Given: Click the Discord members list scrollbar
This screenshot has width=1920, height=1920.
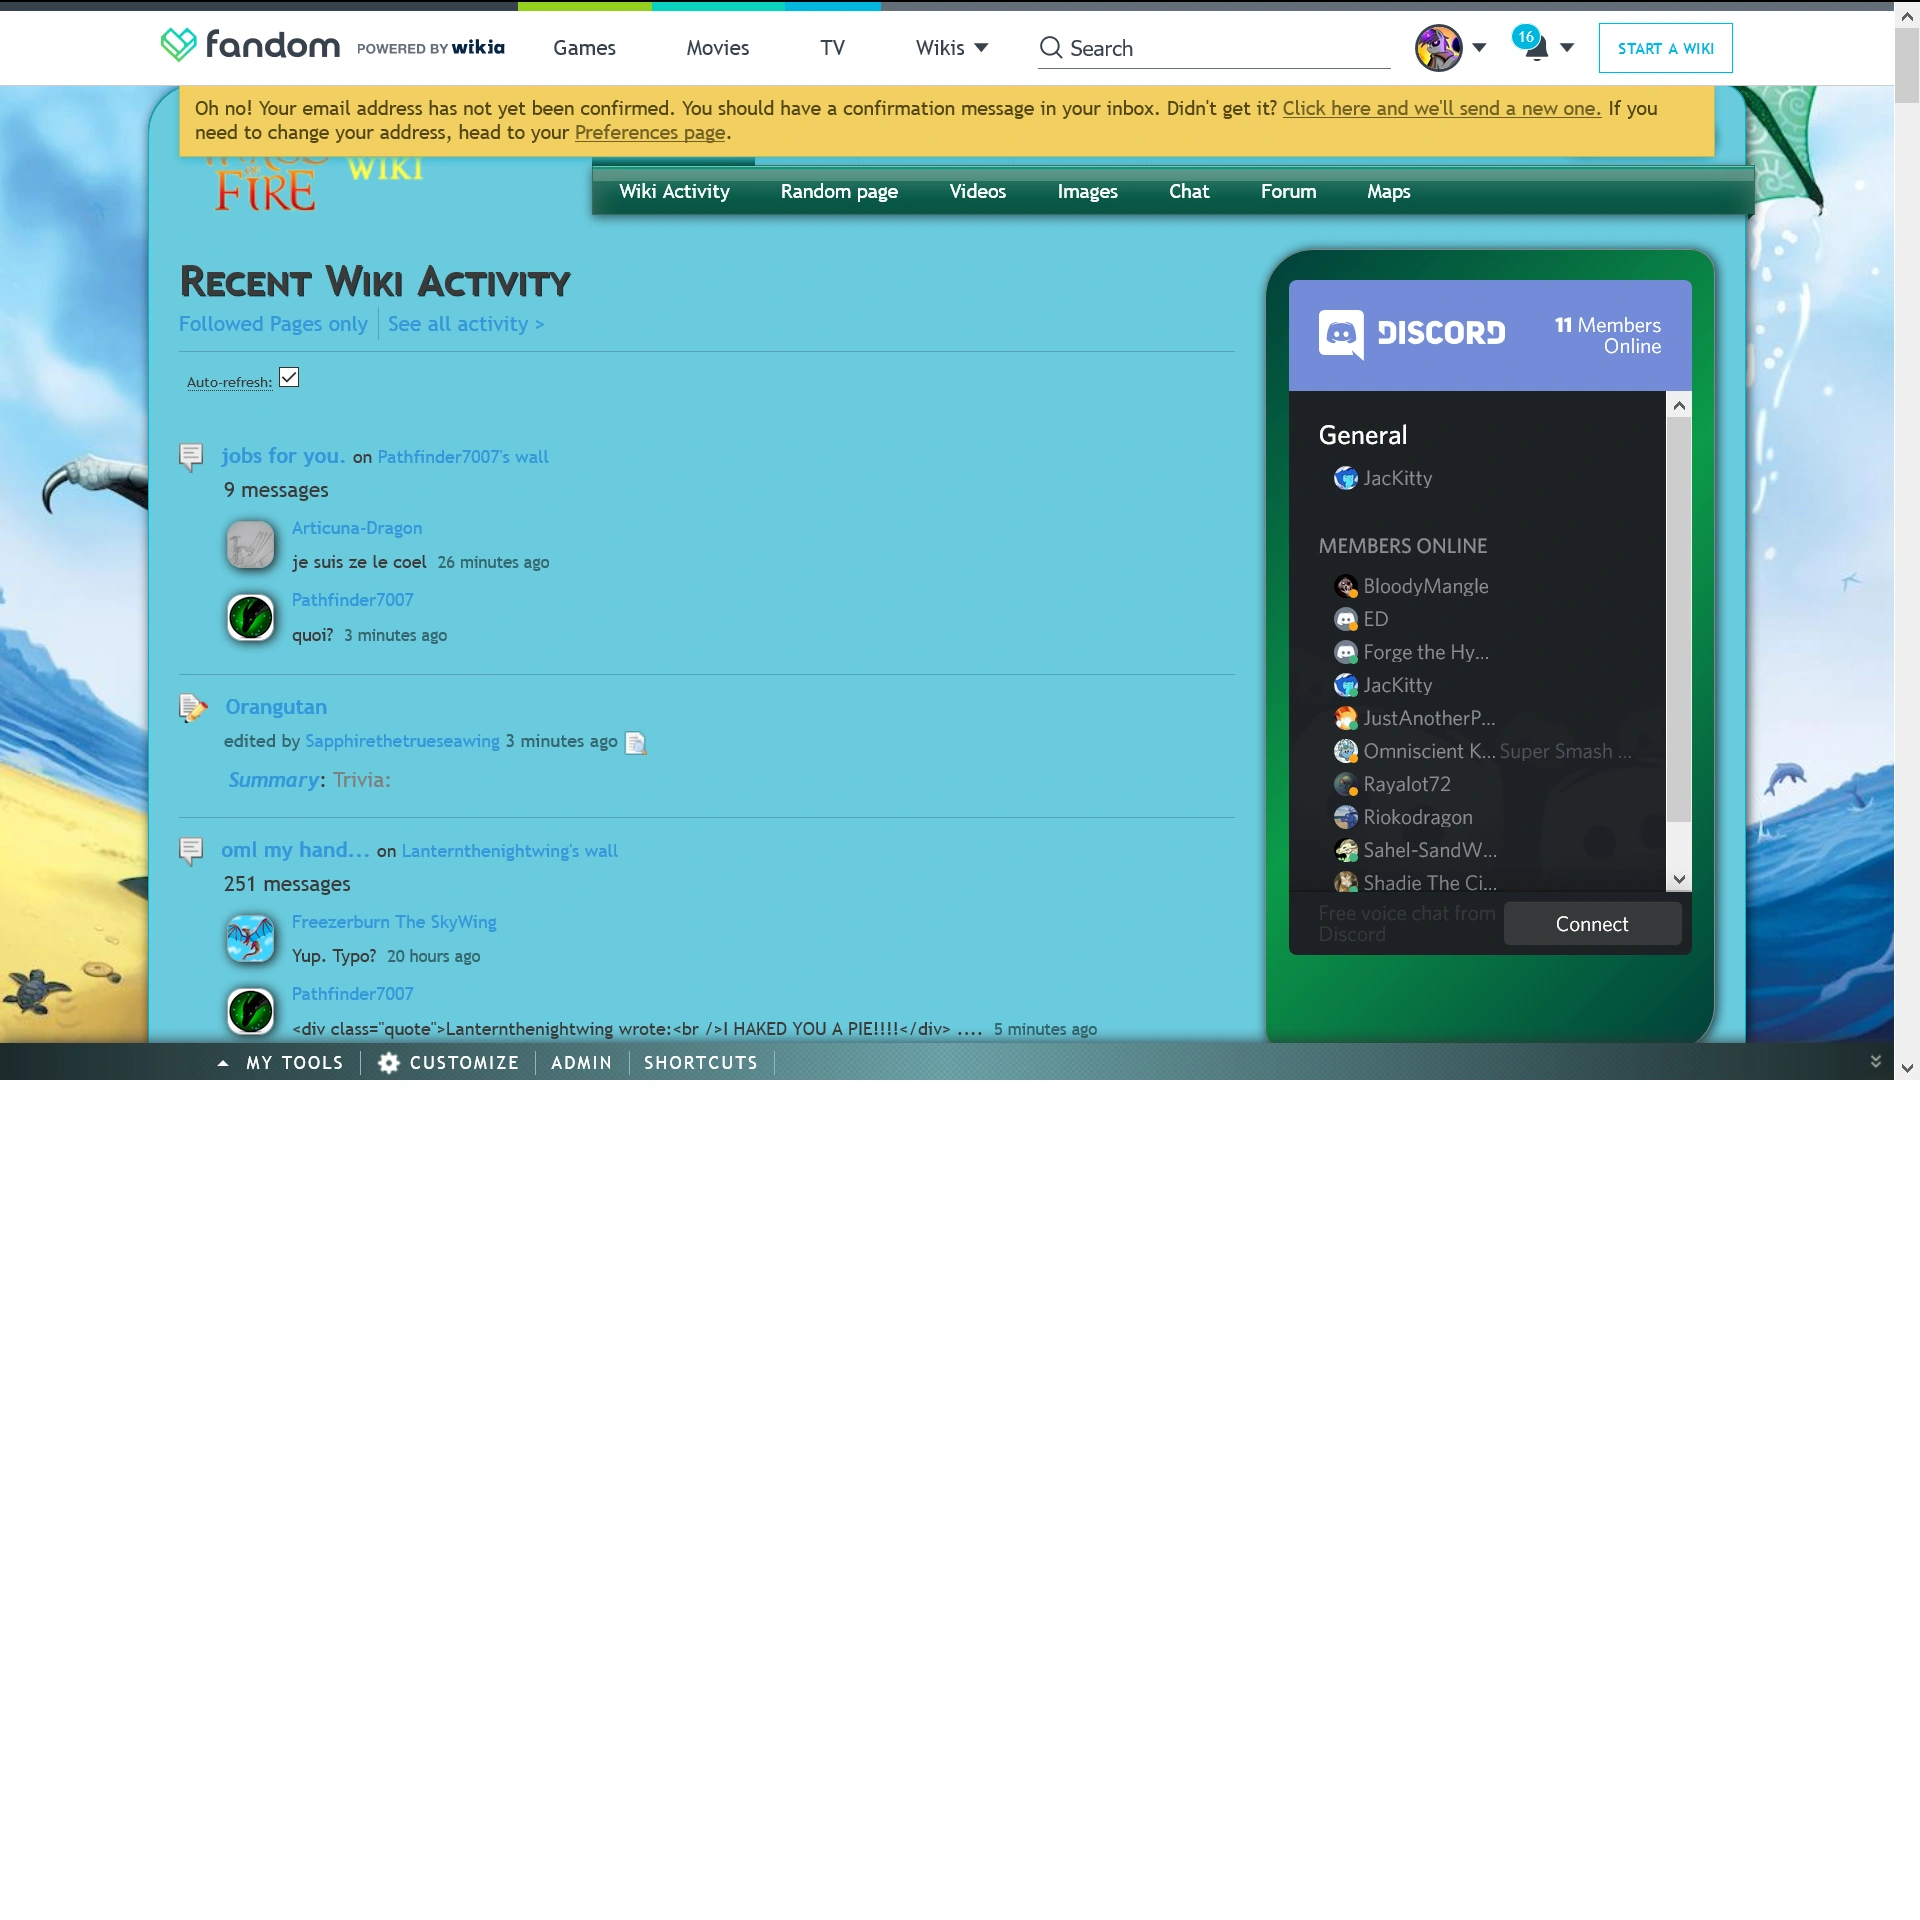Looking at the screenshot, I should (x=1679, y=620).
